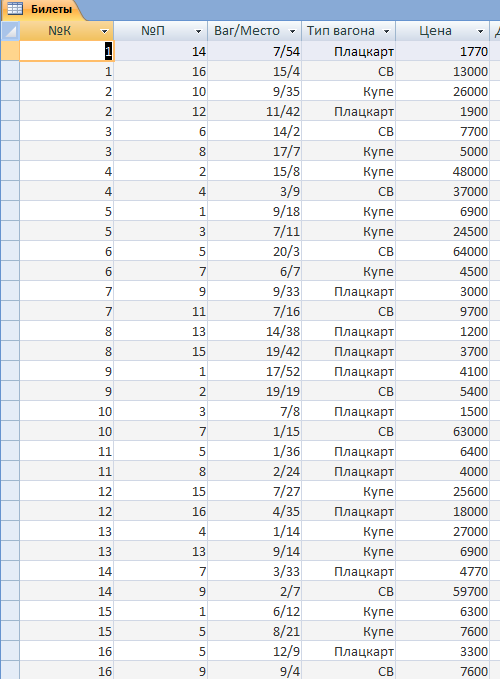Click the cell with price 4000
This screenshot has height=679, width=500.
click(x=442, y=471)
